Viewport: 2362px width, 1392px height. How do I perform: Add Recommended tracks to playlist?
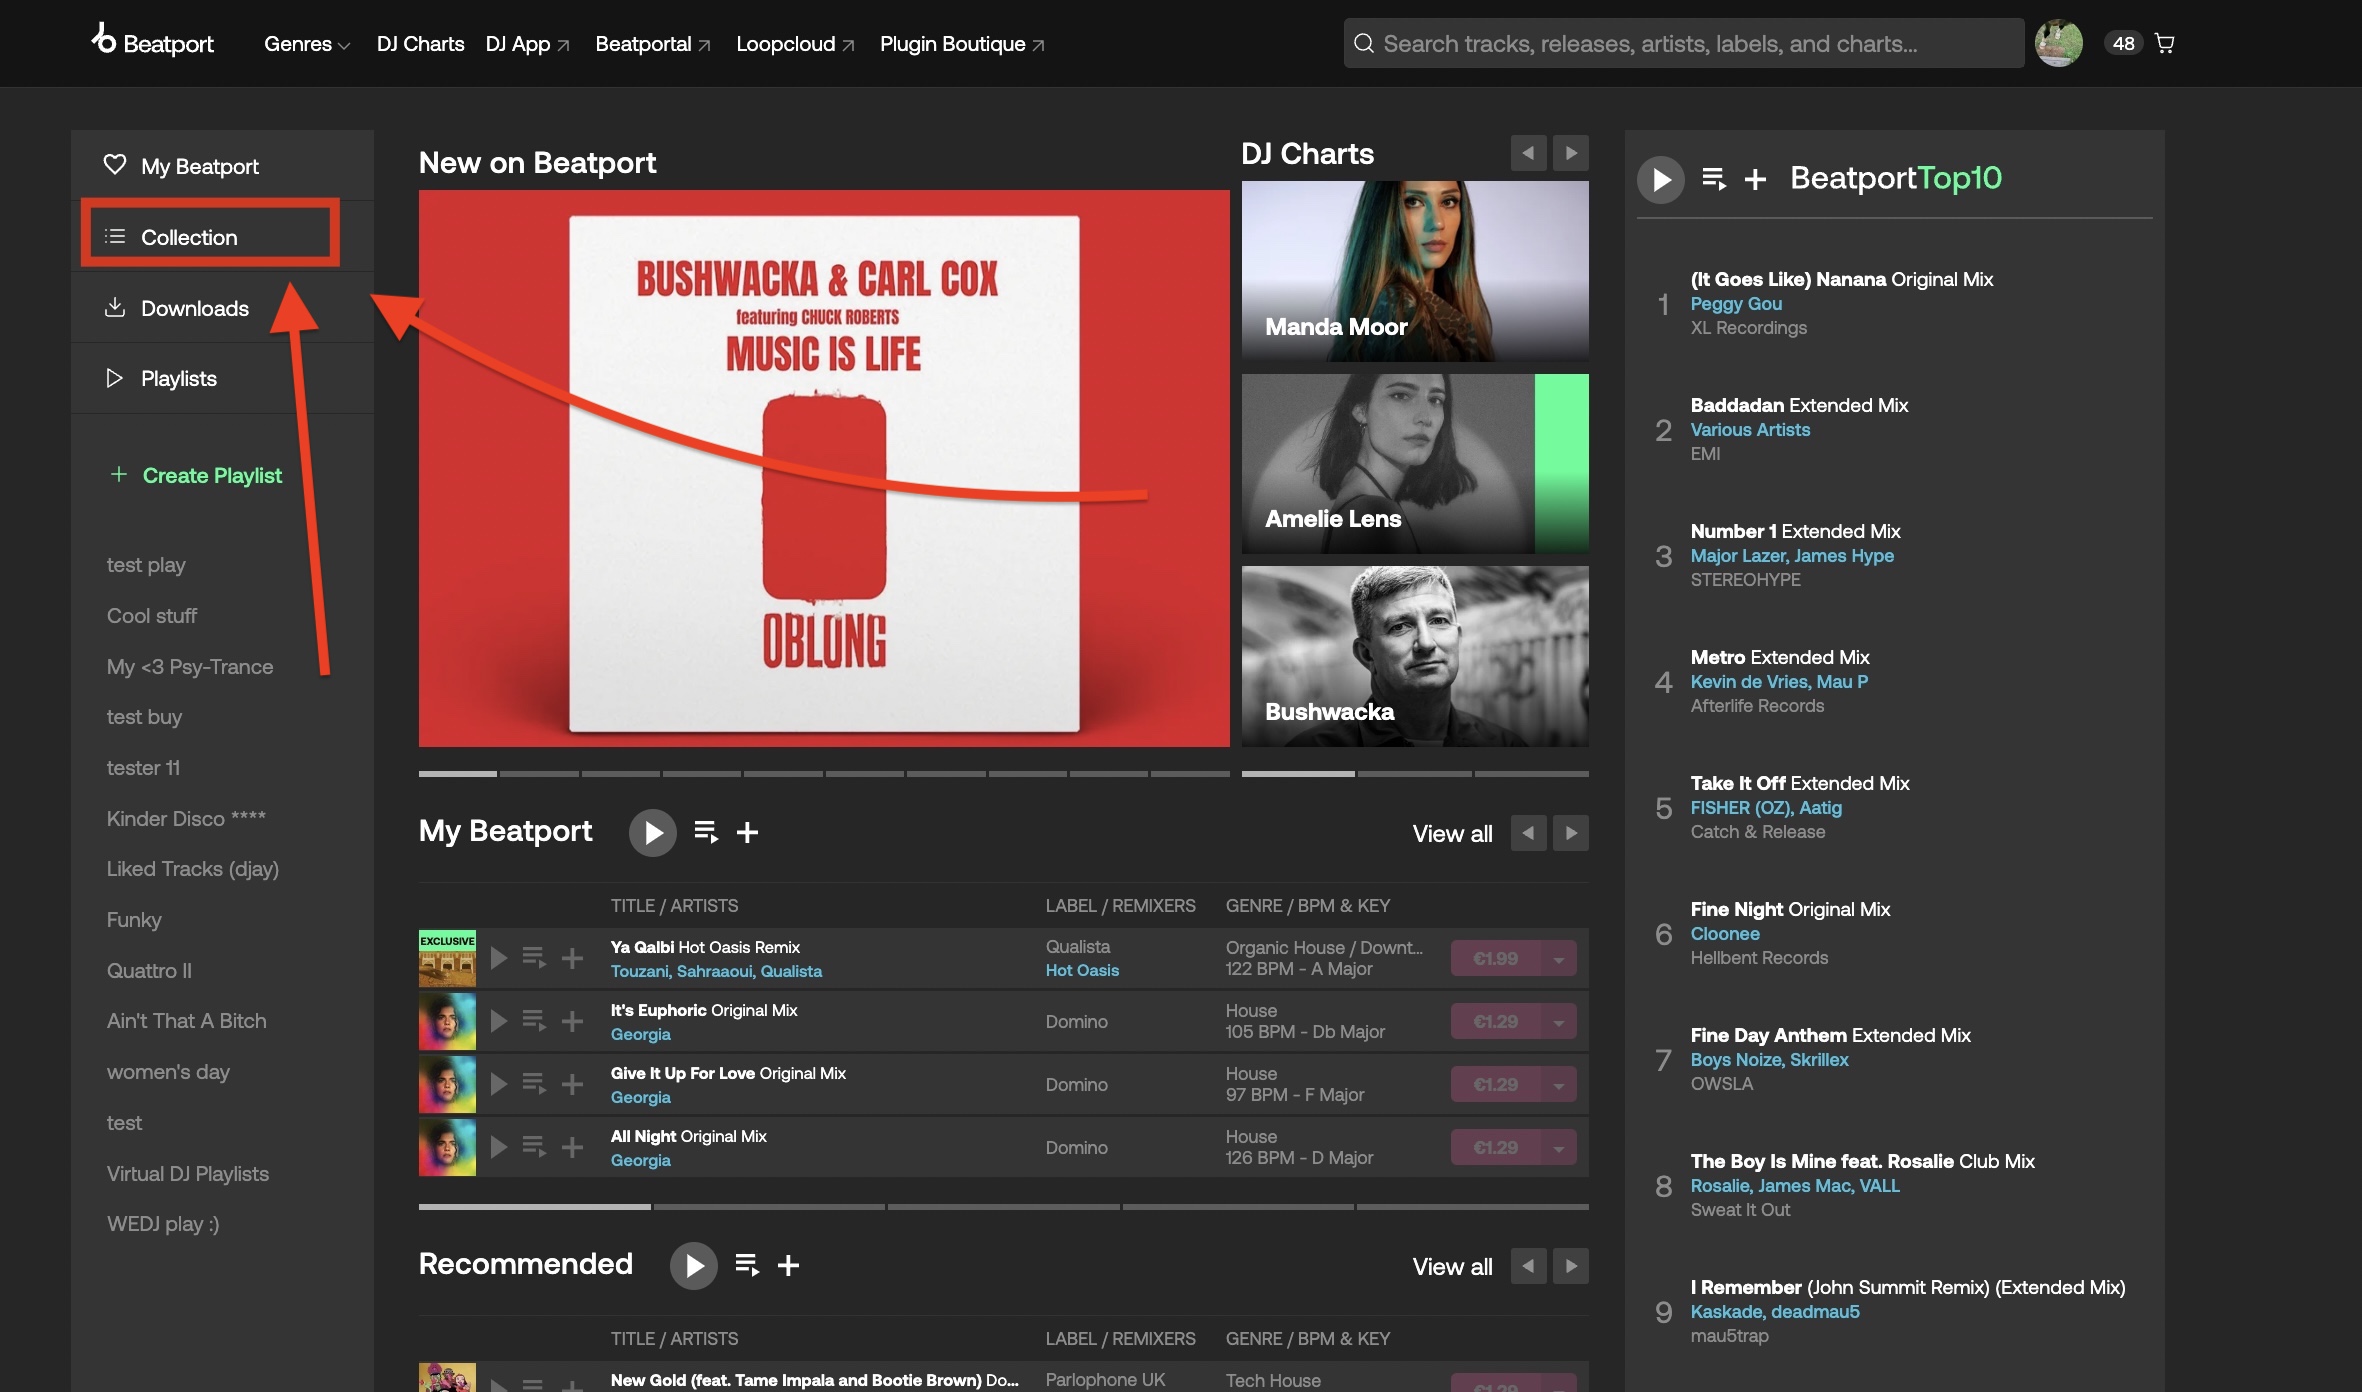click(x=788, y=1265)
